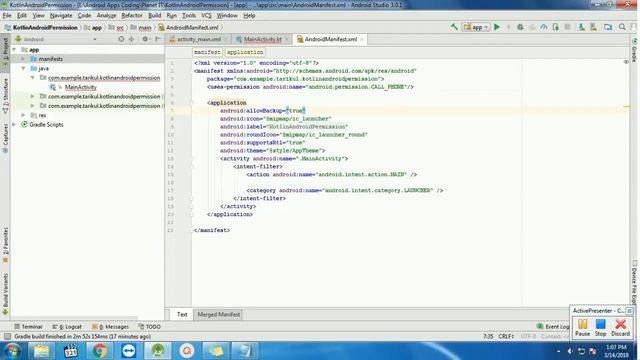Click the Profile app gauge icon

click(x=544, y=27)
